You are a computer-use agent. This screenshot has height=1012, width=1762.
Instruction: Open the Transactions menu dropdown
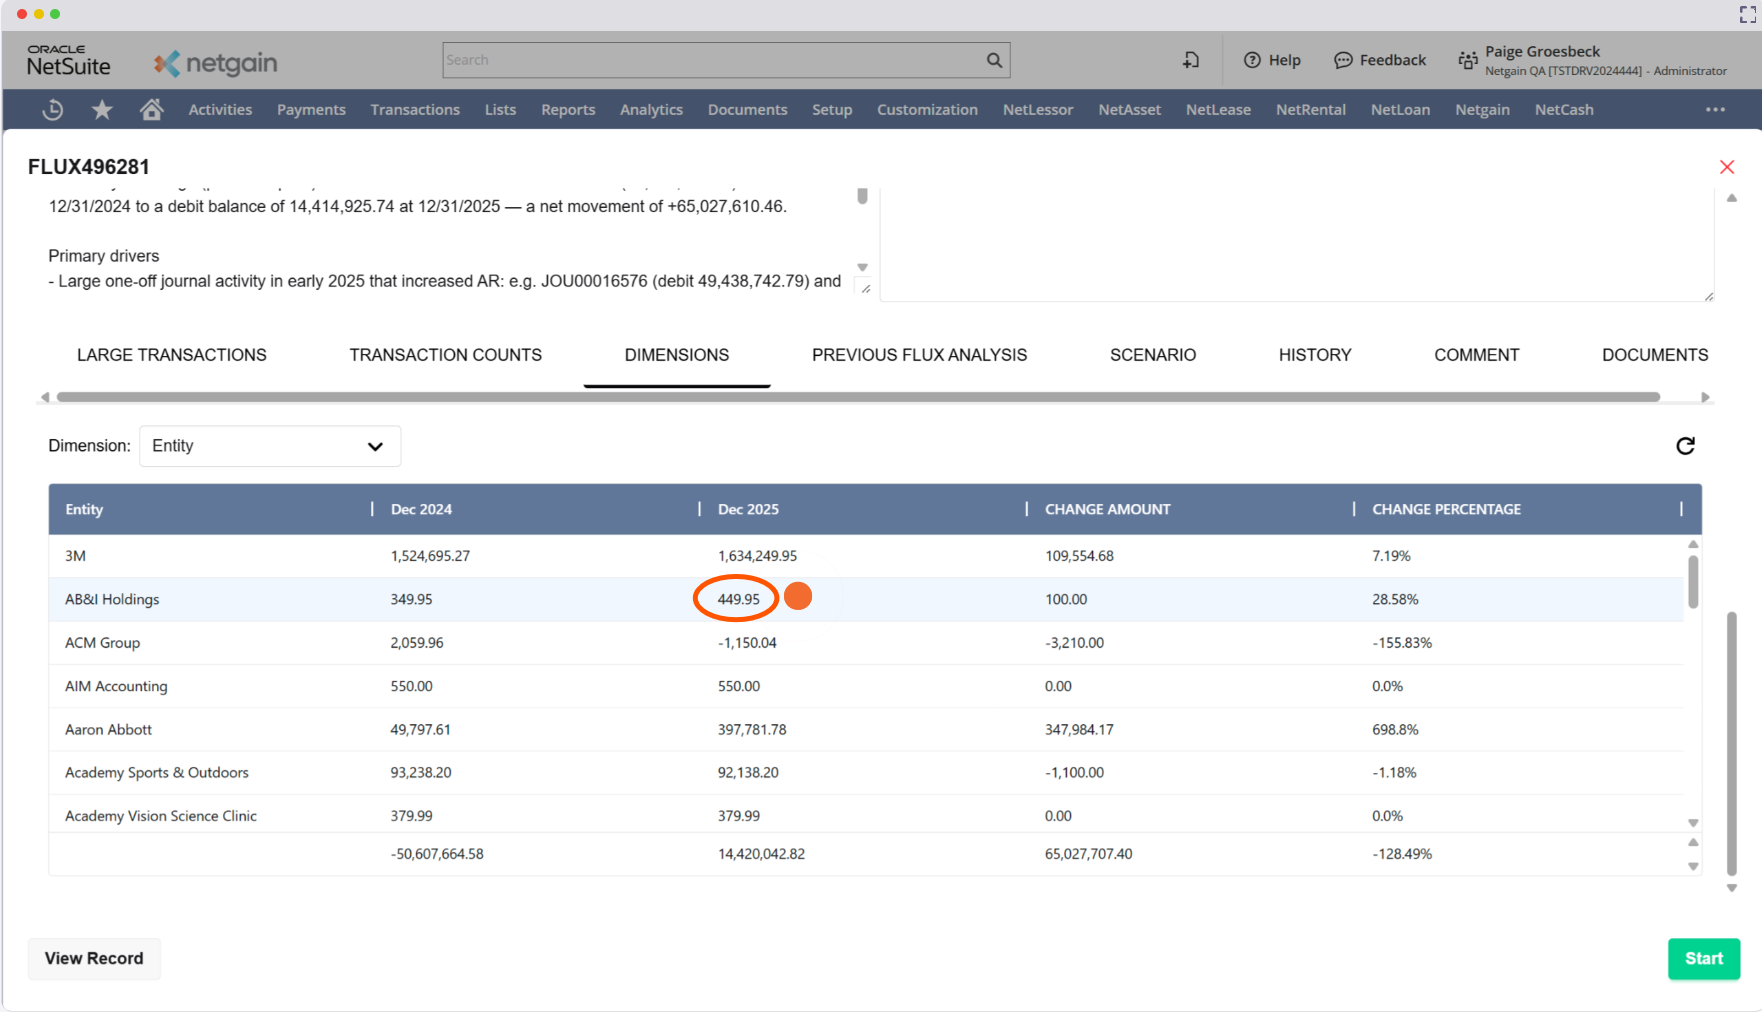415,110
